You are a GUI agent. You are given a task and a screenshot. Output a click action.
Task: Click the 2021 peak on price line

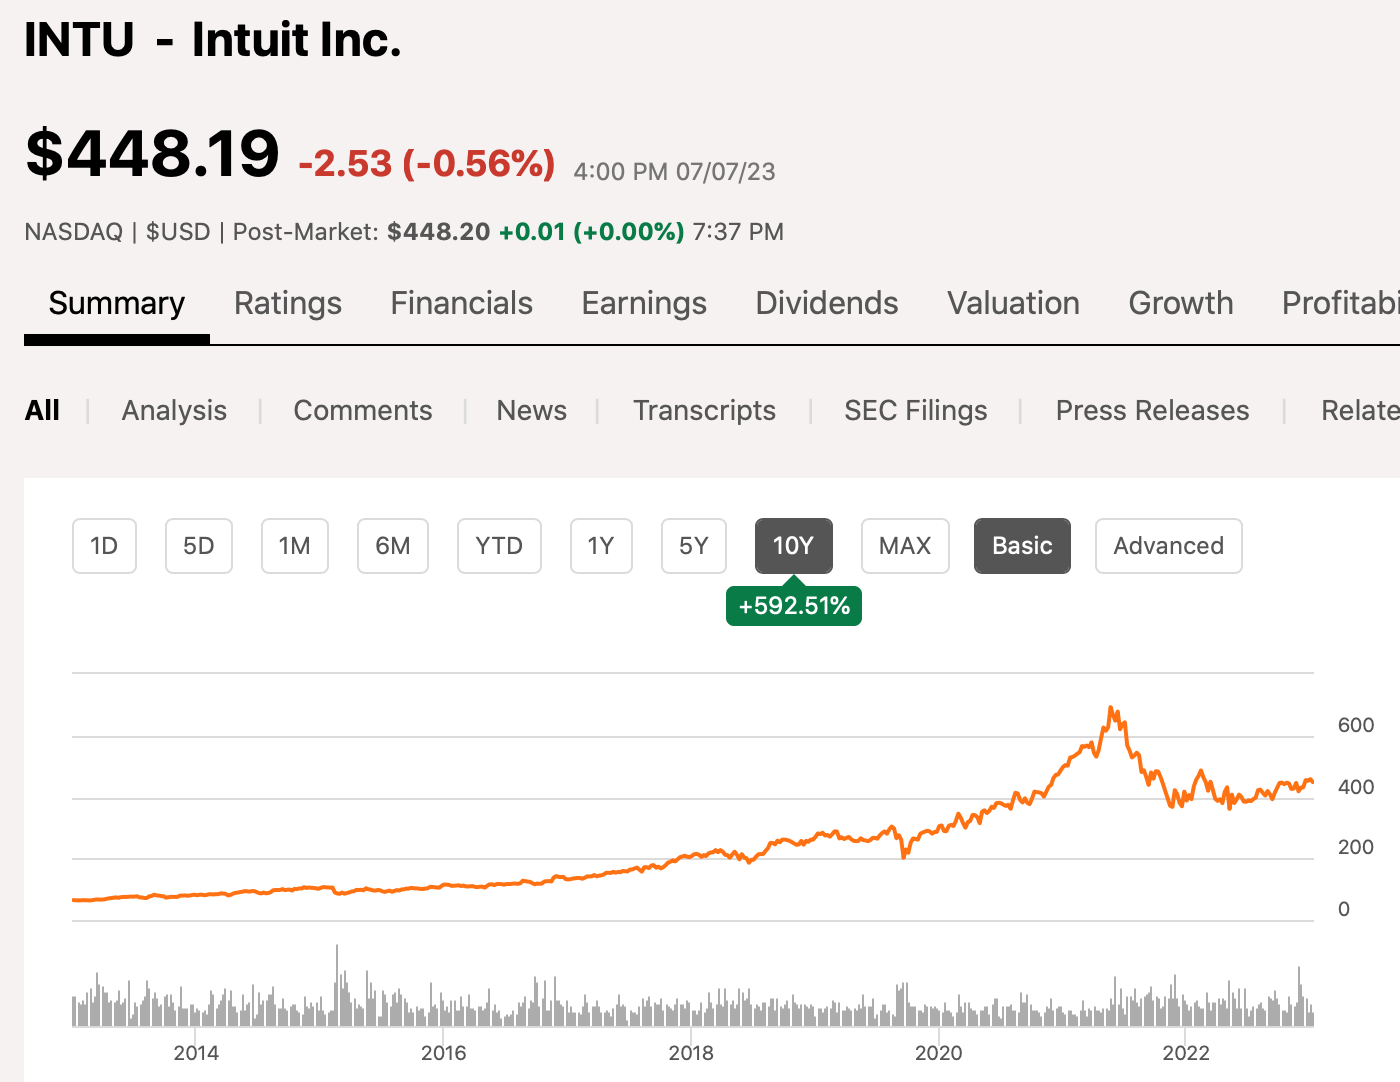coord(1111,709)
